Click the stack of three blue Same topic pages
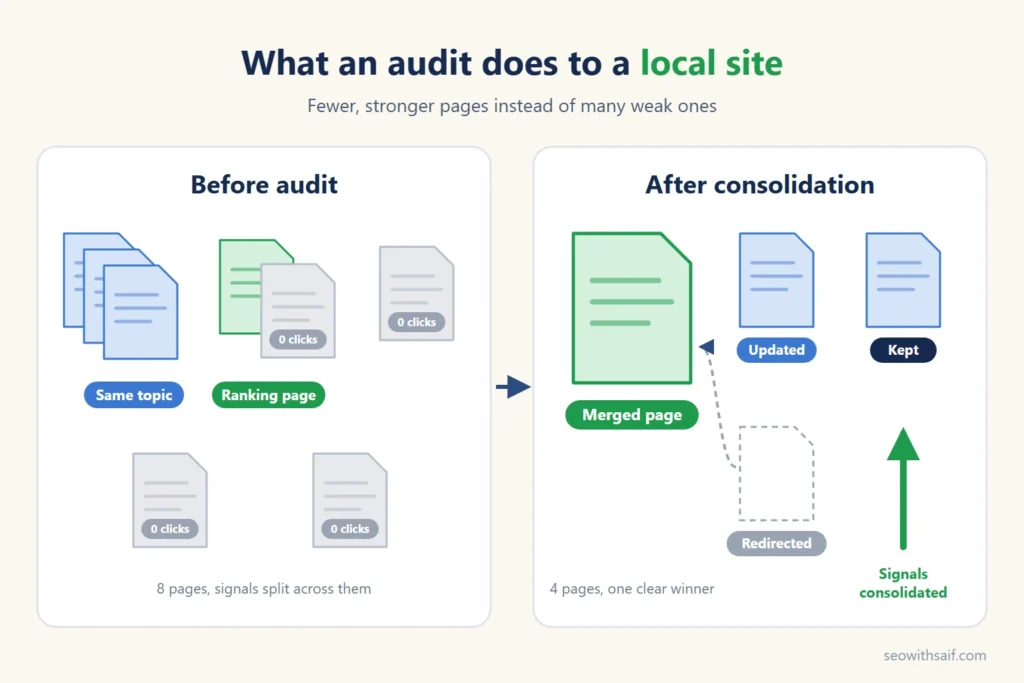This screenshot has width=1024, height=683. tap(121, 296)
